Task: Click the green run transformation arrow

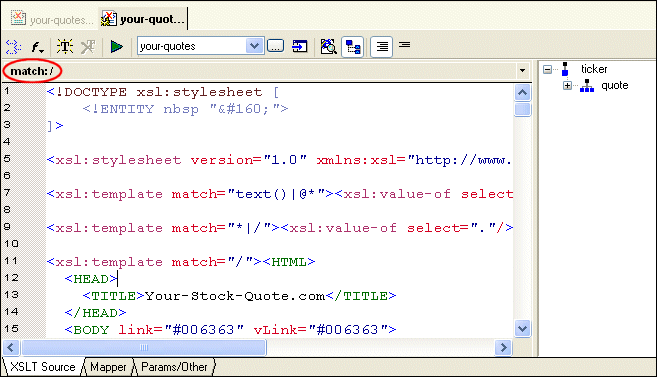Action: (x=116, y=46)
